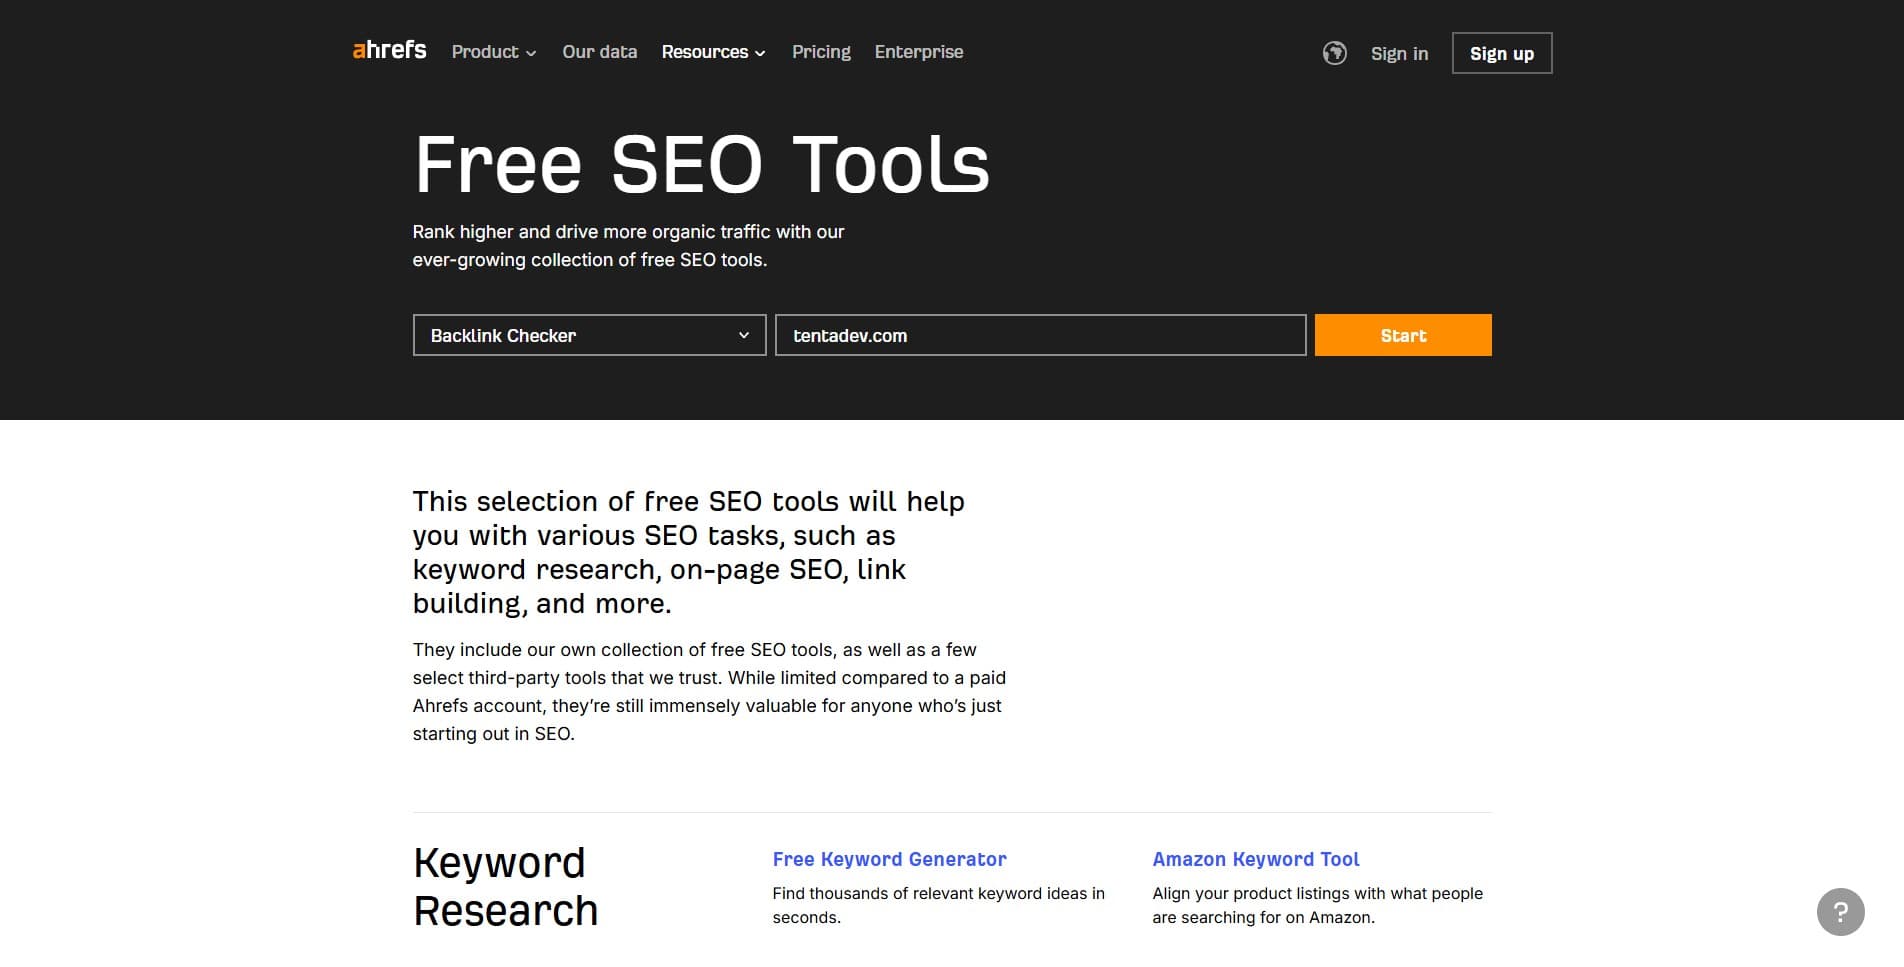Open the Amazon Keyword Tool
Screen dimensions: 1904x967
1255,858
